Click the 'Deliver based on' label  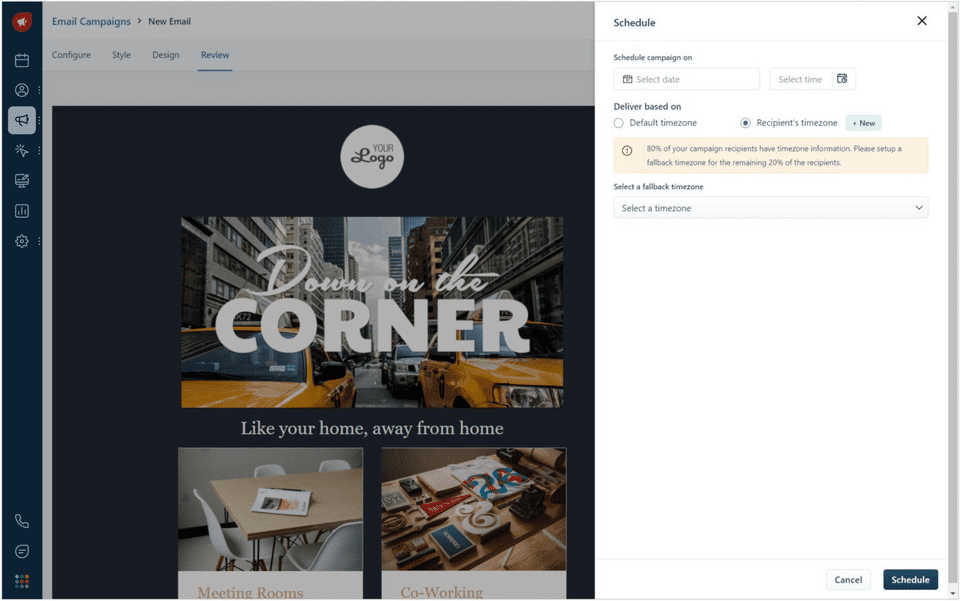pos(647,106)
